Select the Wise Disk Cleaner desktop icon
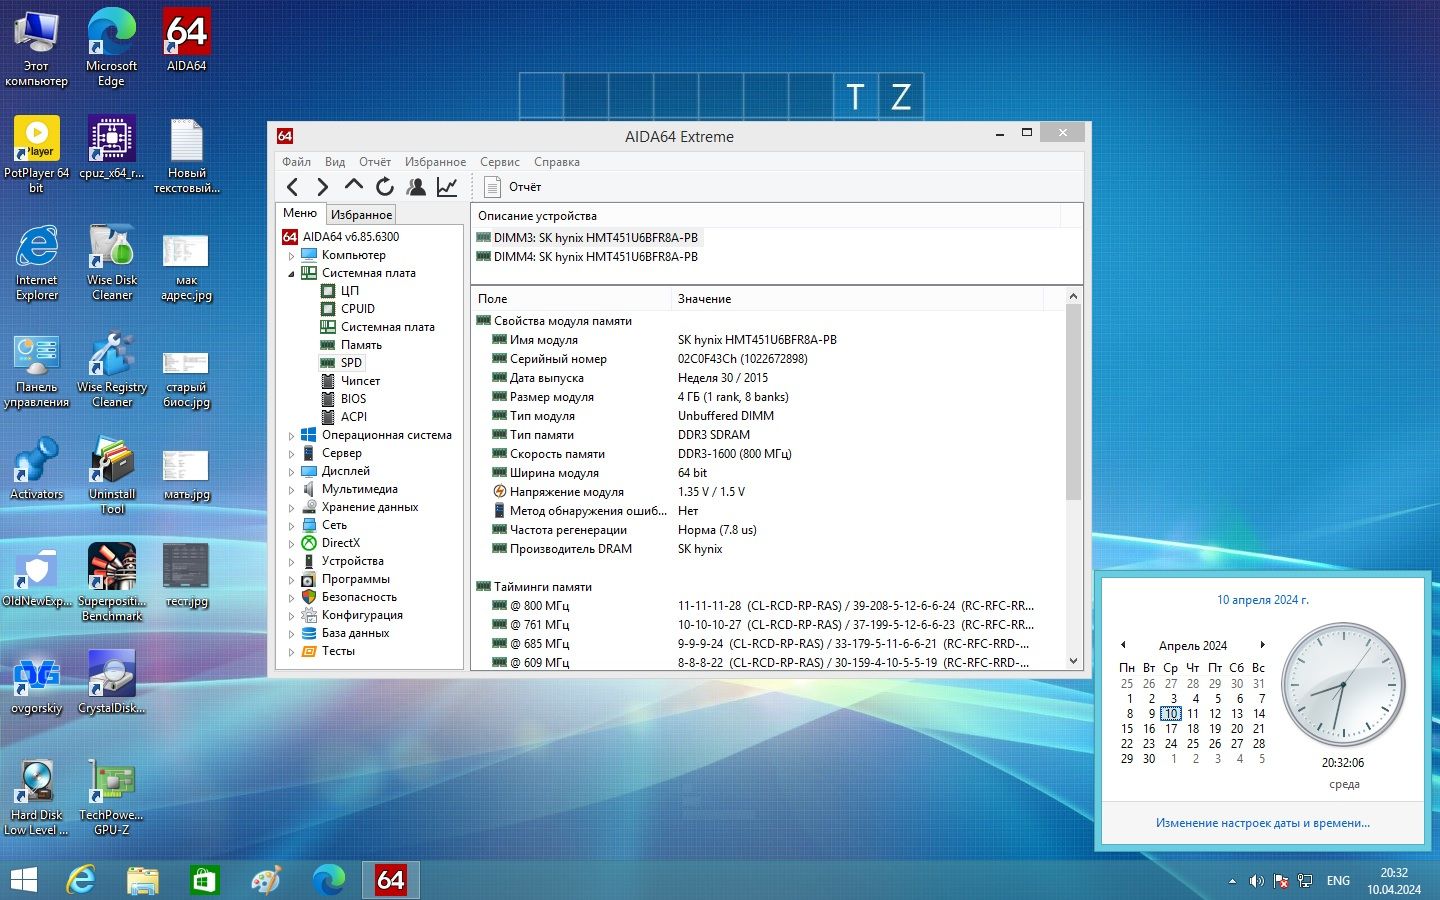The height and width of the screenshot is (900, 1440). point(111,262)
